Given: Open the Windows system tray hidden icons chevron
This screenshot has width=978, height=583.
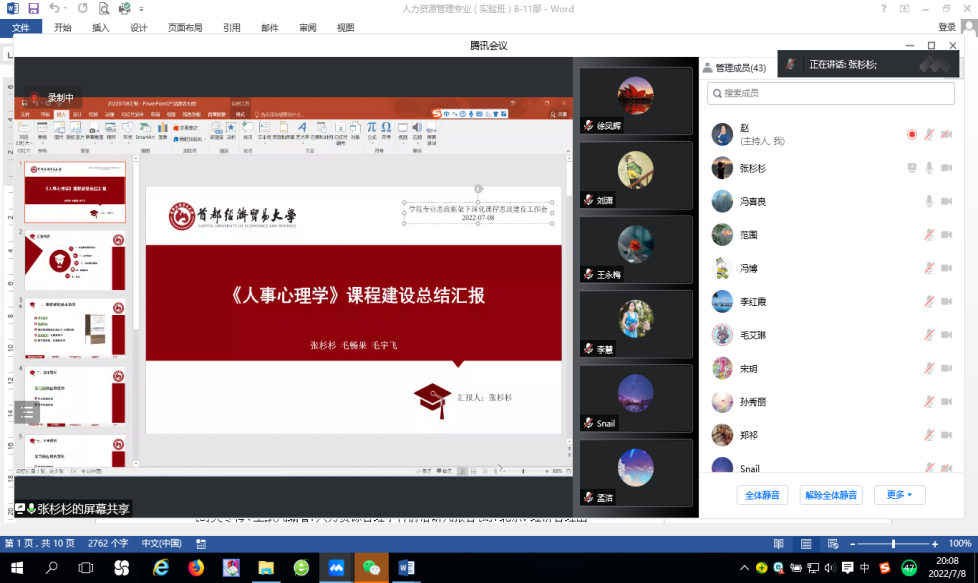Looking at the screenshot, I should 743,568.
